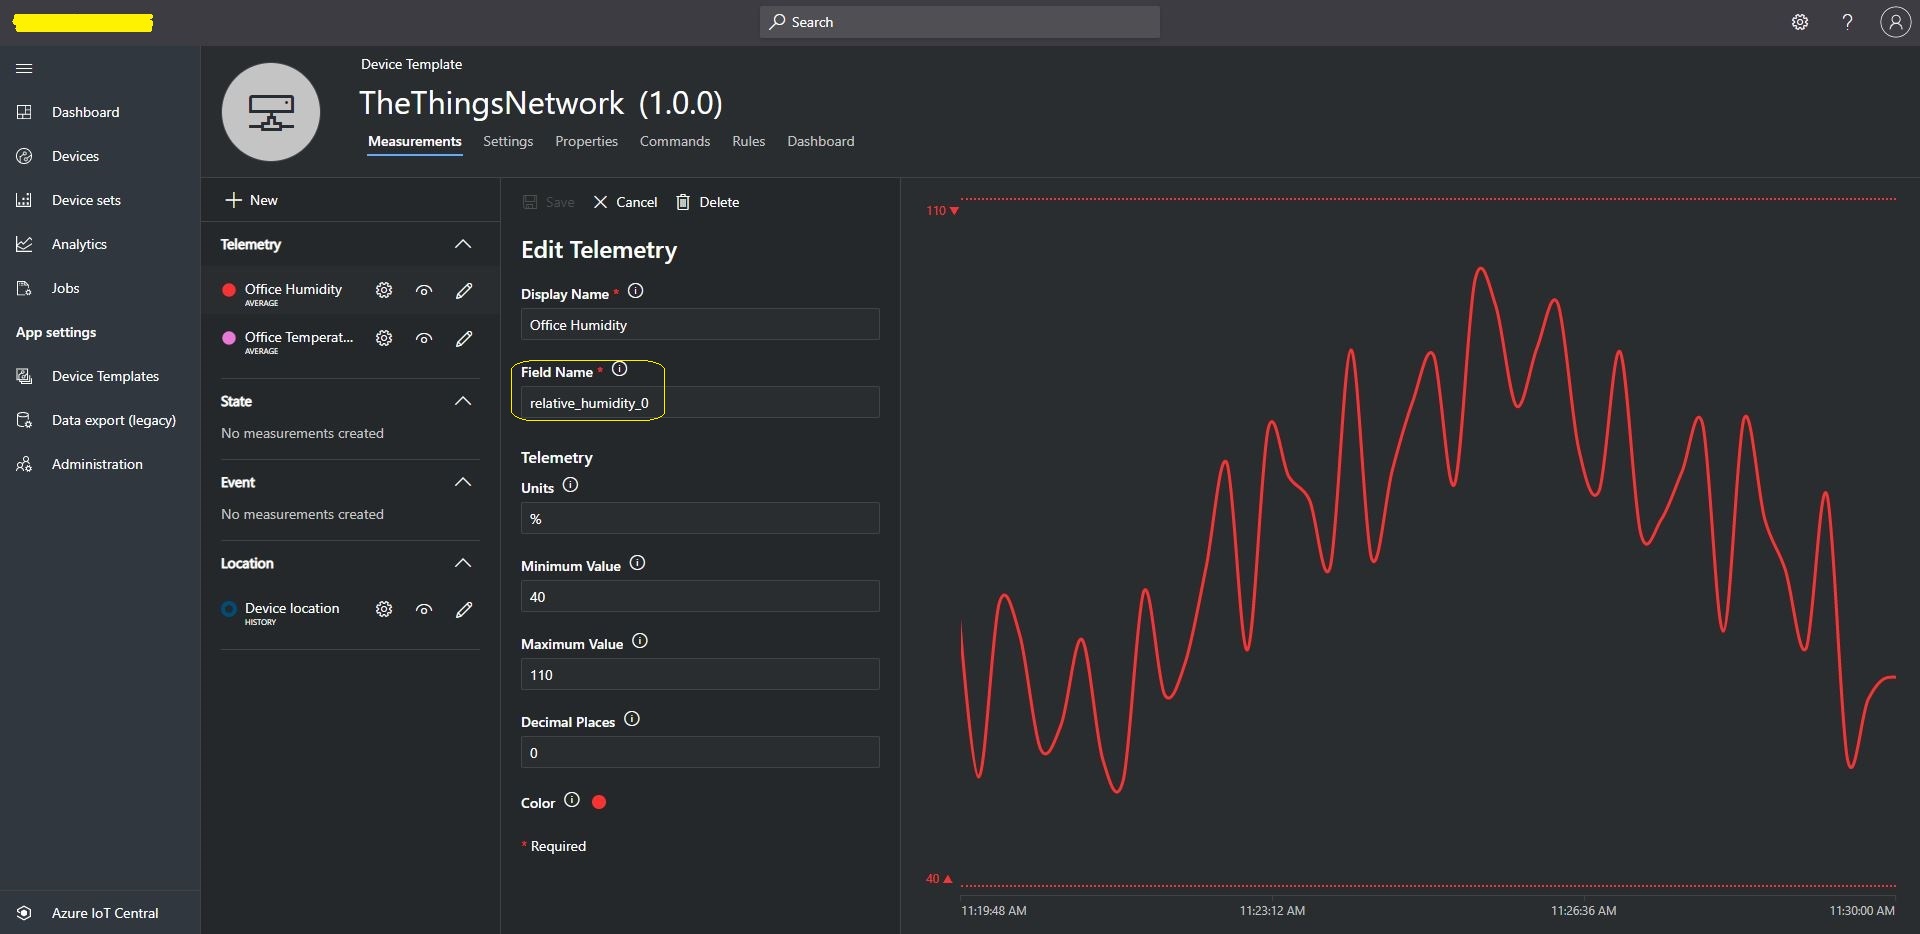Collapse the Event section
The height and width of the screenshot is (934, 1920).
pos(463,481)
